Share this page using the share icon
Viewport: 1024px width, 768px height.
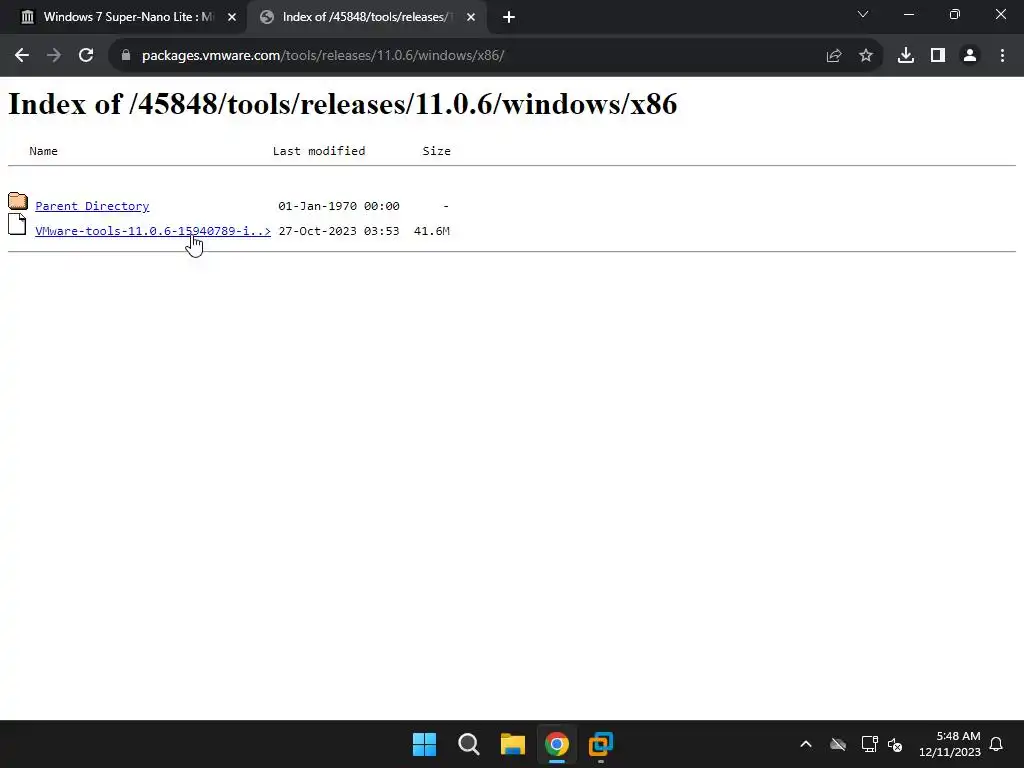click(834, 56)
